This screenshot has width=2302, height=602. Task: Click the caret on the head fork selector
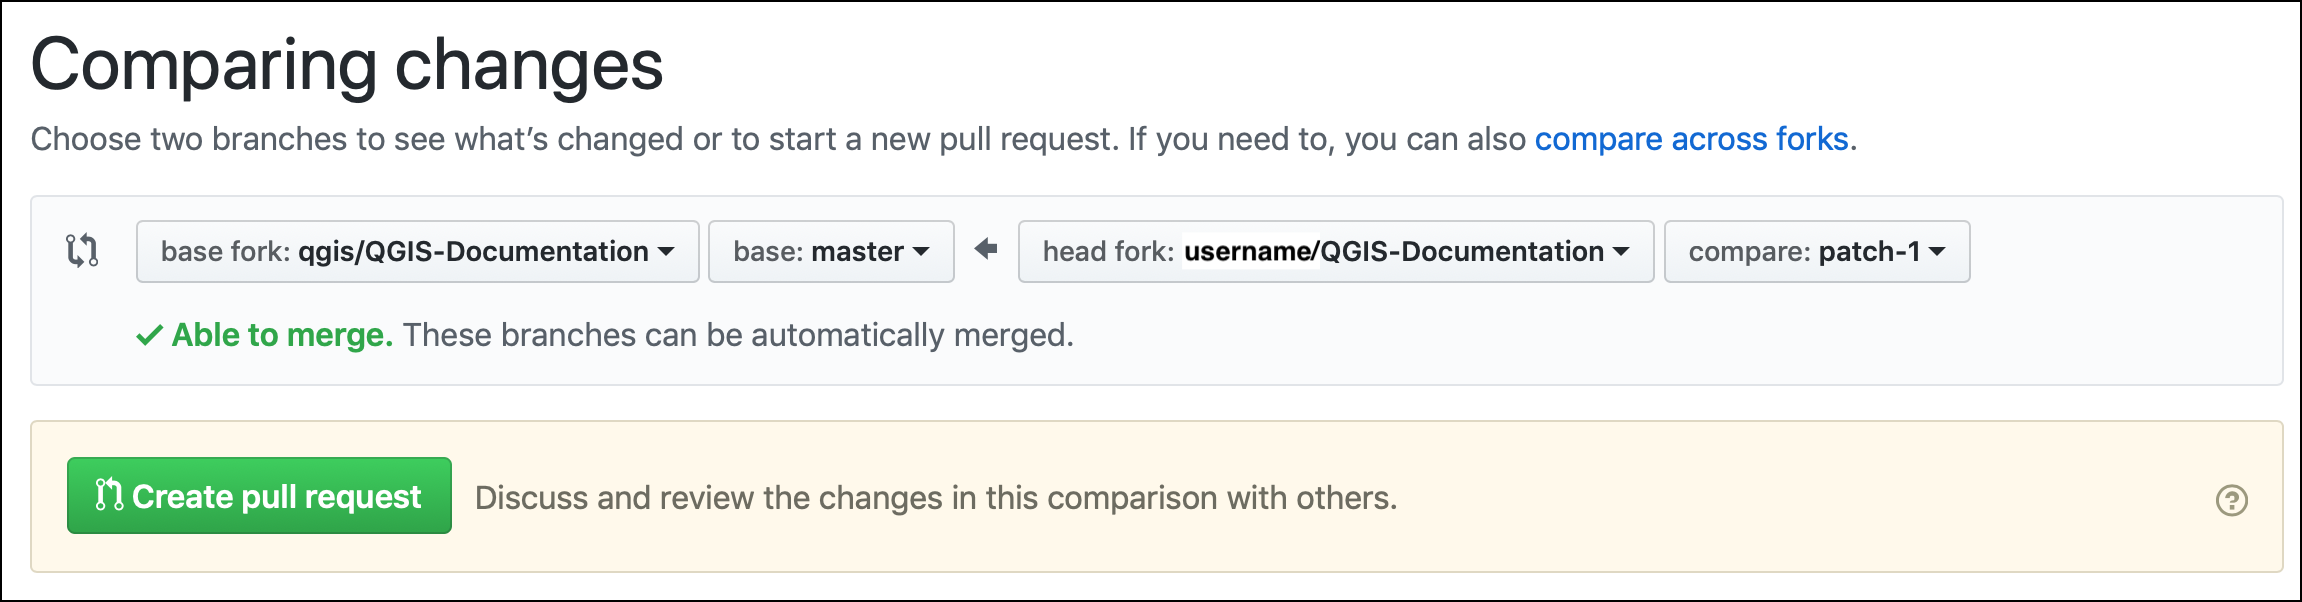click(1621, 251)
